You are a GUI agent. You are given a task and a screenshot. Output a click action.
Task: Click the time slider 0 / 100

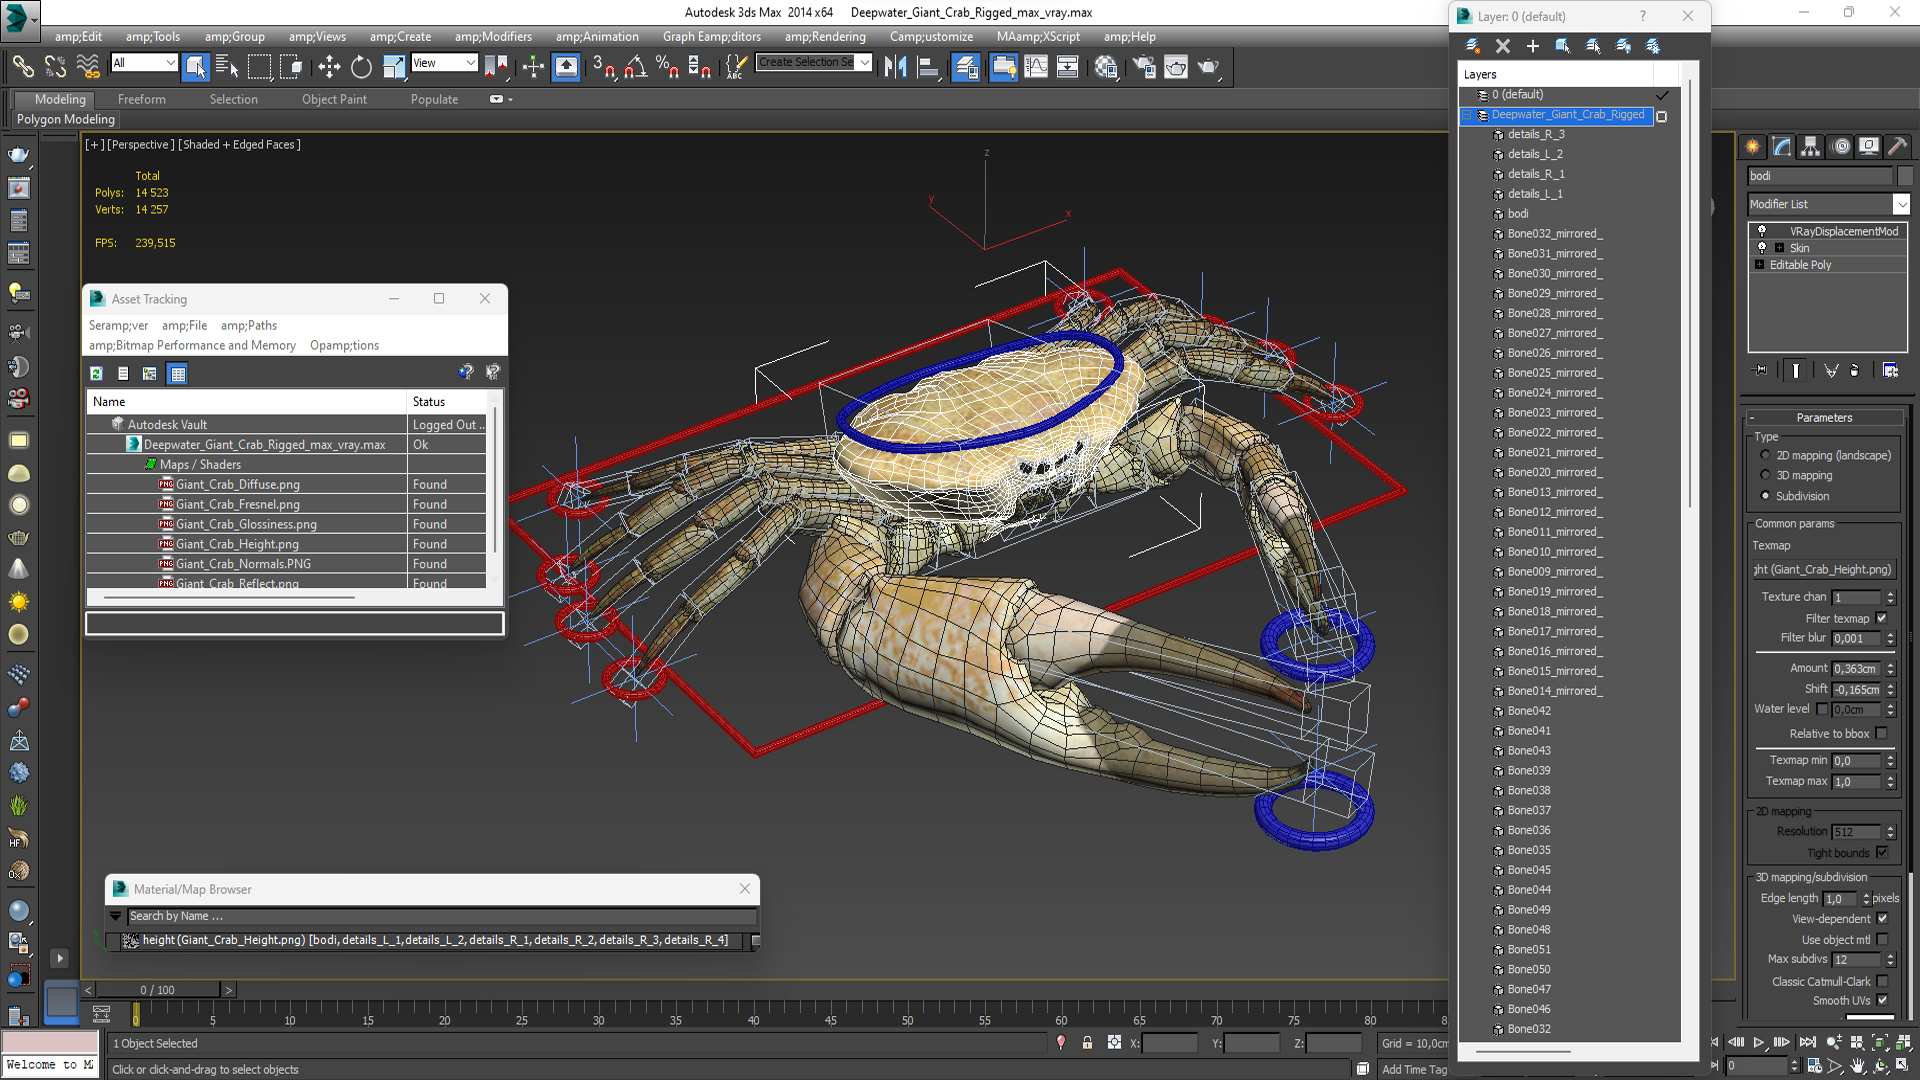click(158, 990)
